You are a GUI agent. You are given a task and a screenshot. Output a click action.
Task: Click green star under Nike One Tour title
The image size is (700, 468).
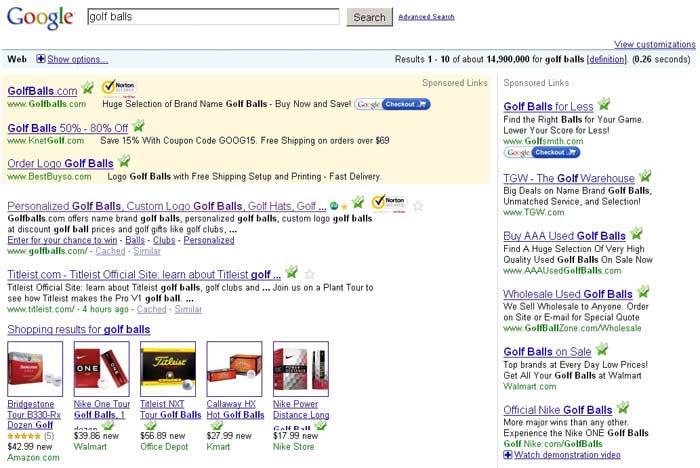(x=108, y=425)
